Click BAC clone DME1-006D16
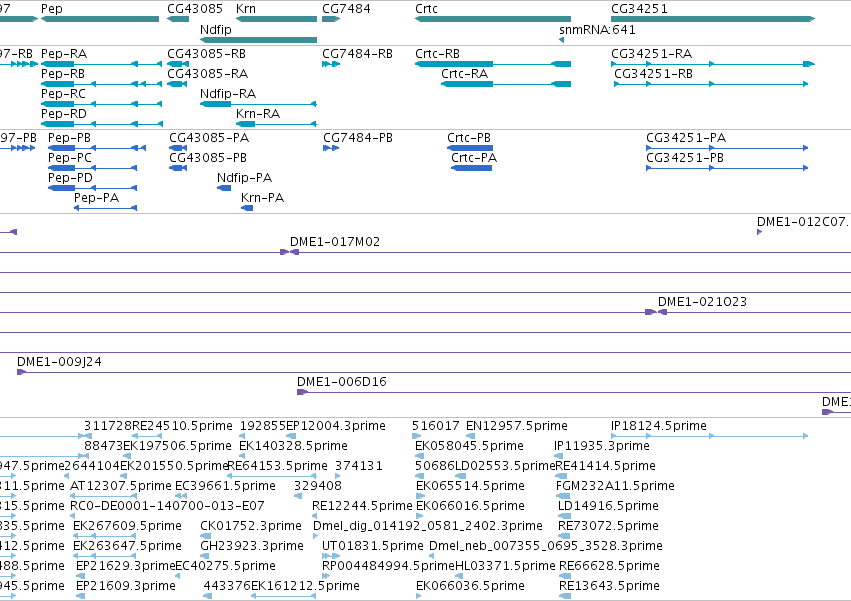This screenshot has height=601, width=851. pyautogui.click(x=574, y=392)
